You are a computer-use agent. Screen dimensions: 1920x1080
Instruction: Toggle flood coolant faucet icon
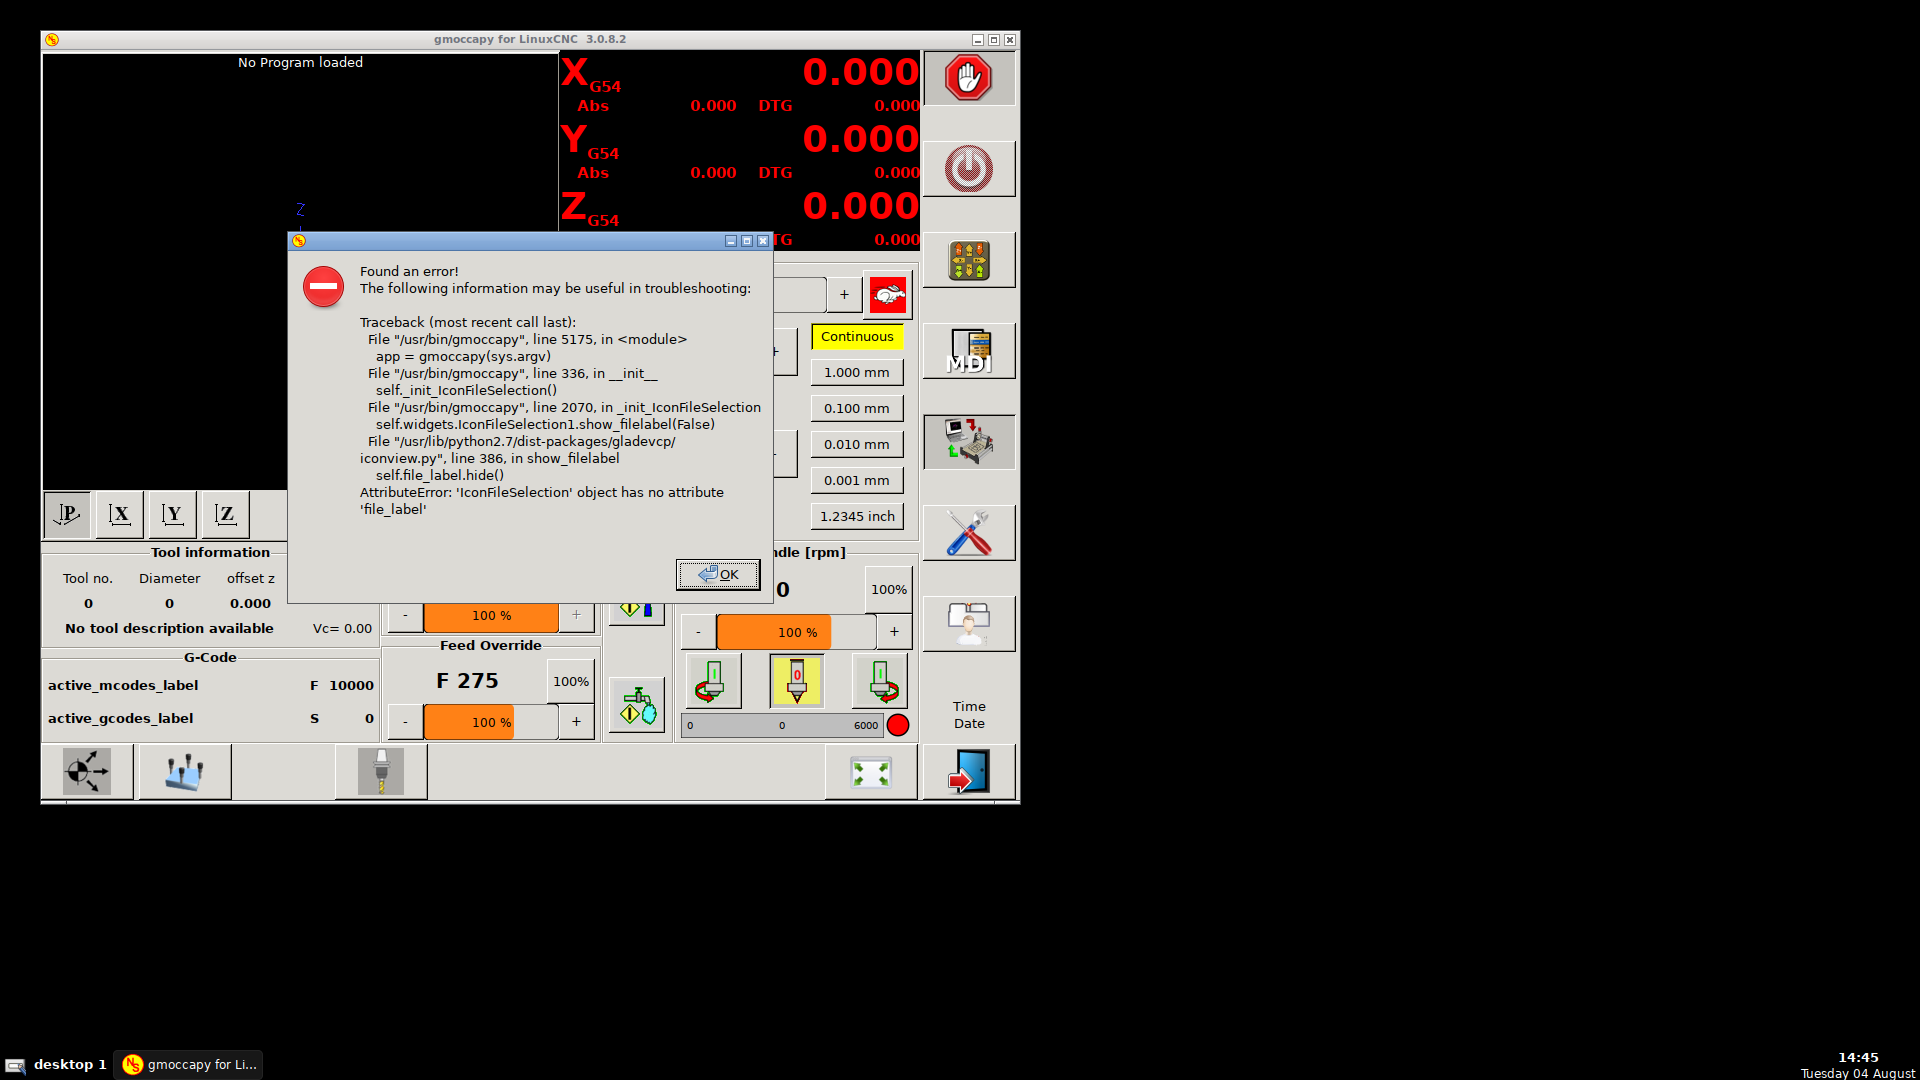click(x=637, y=705)
